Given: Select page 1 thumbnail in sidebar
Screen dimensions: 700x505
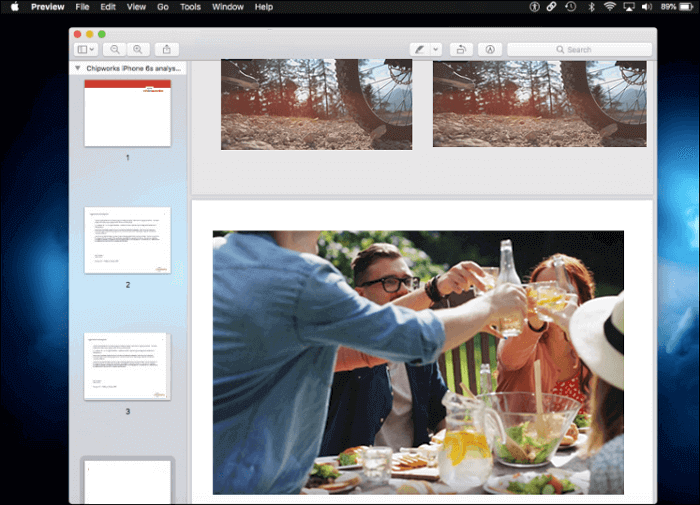Looking at the screenshot, I should pos(127,113).
